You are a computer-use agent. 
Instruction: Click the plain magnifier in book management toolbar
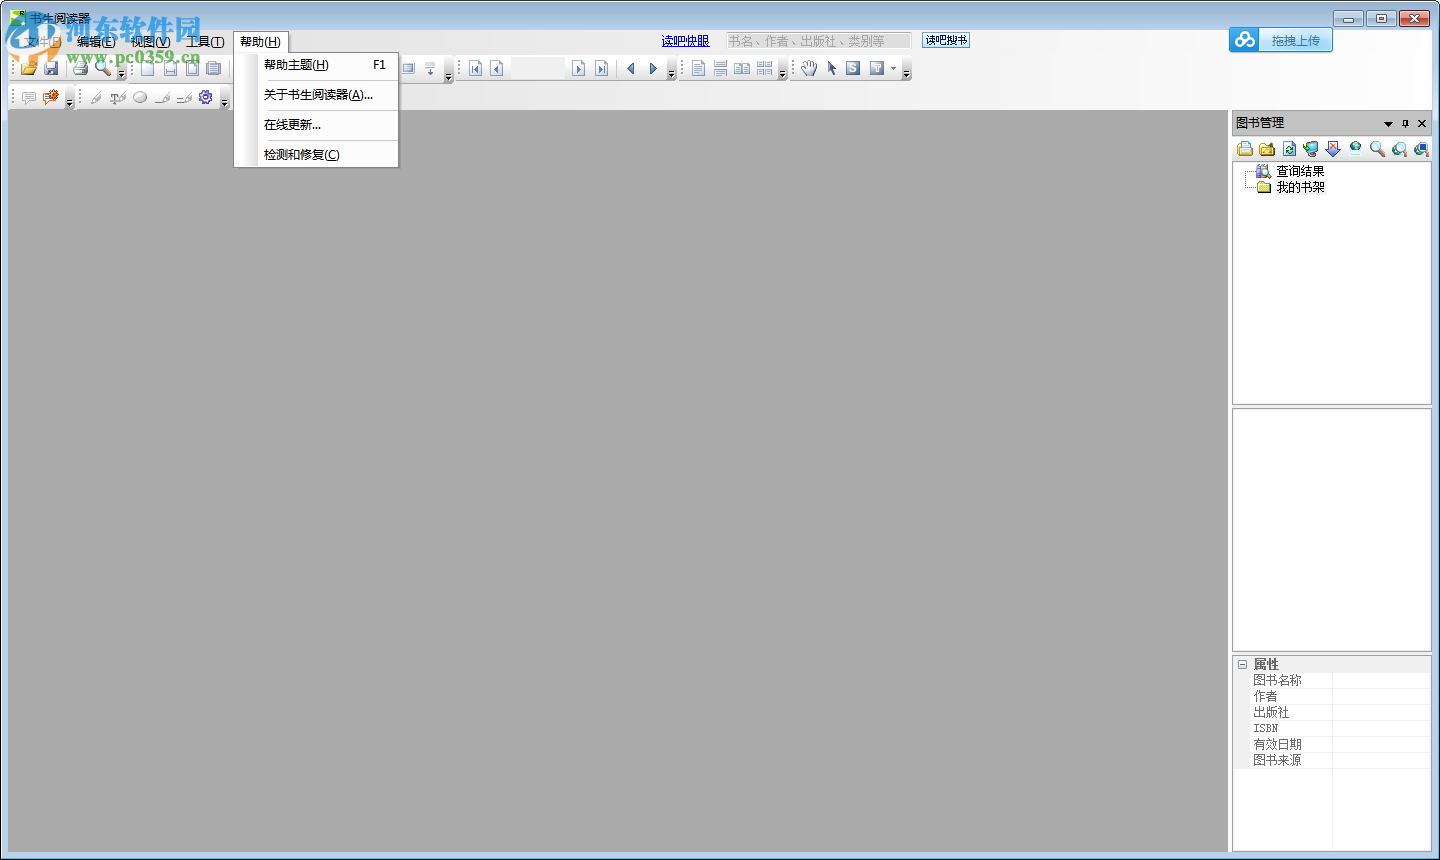pos(1377,149)
